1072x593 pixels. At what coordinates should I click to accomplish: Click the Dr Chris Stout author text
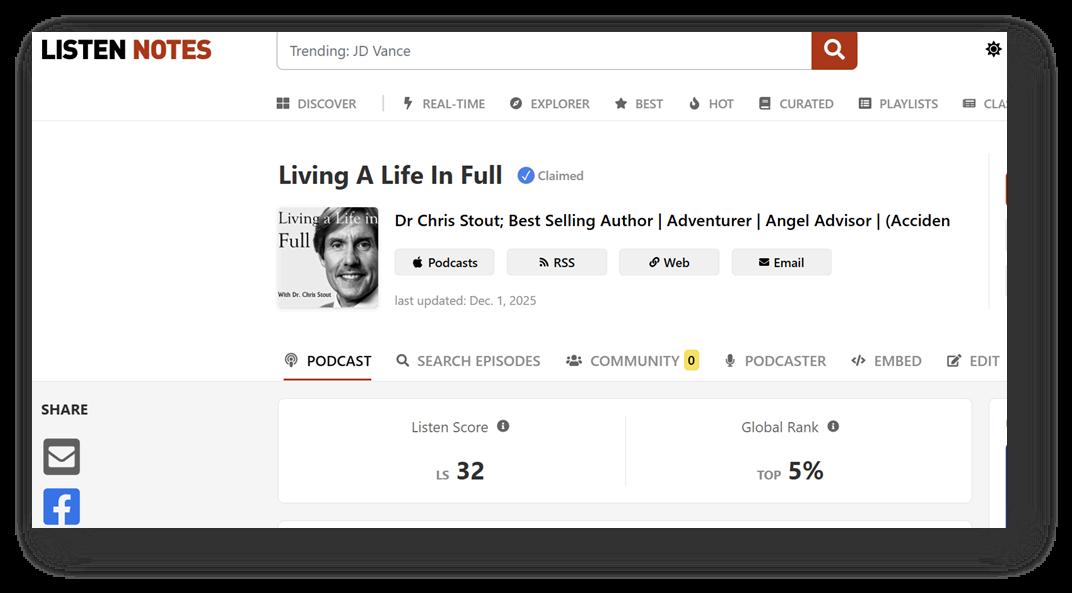[x=672, y=221]
